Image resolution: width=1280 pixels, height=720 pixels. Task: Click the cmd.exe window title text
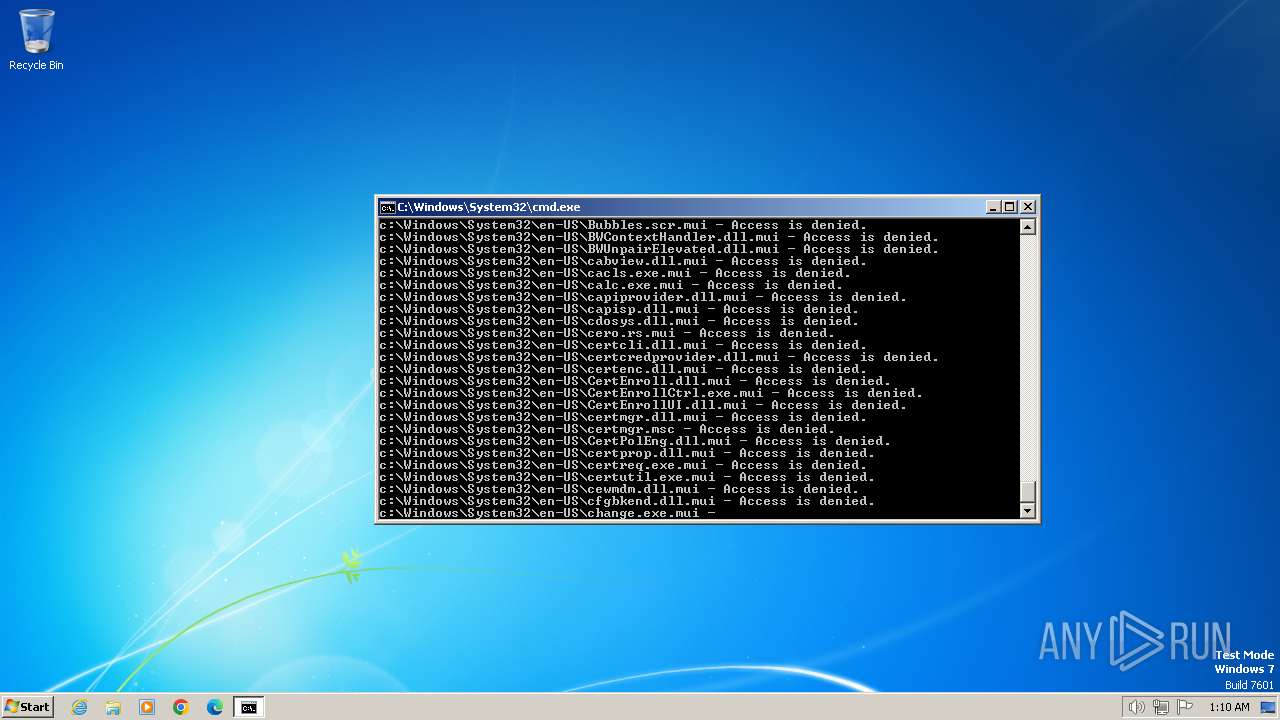point(488,207)
